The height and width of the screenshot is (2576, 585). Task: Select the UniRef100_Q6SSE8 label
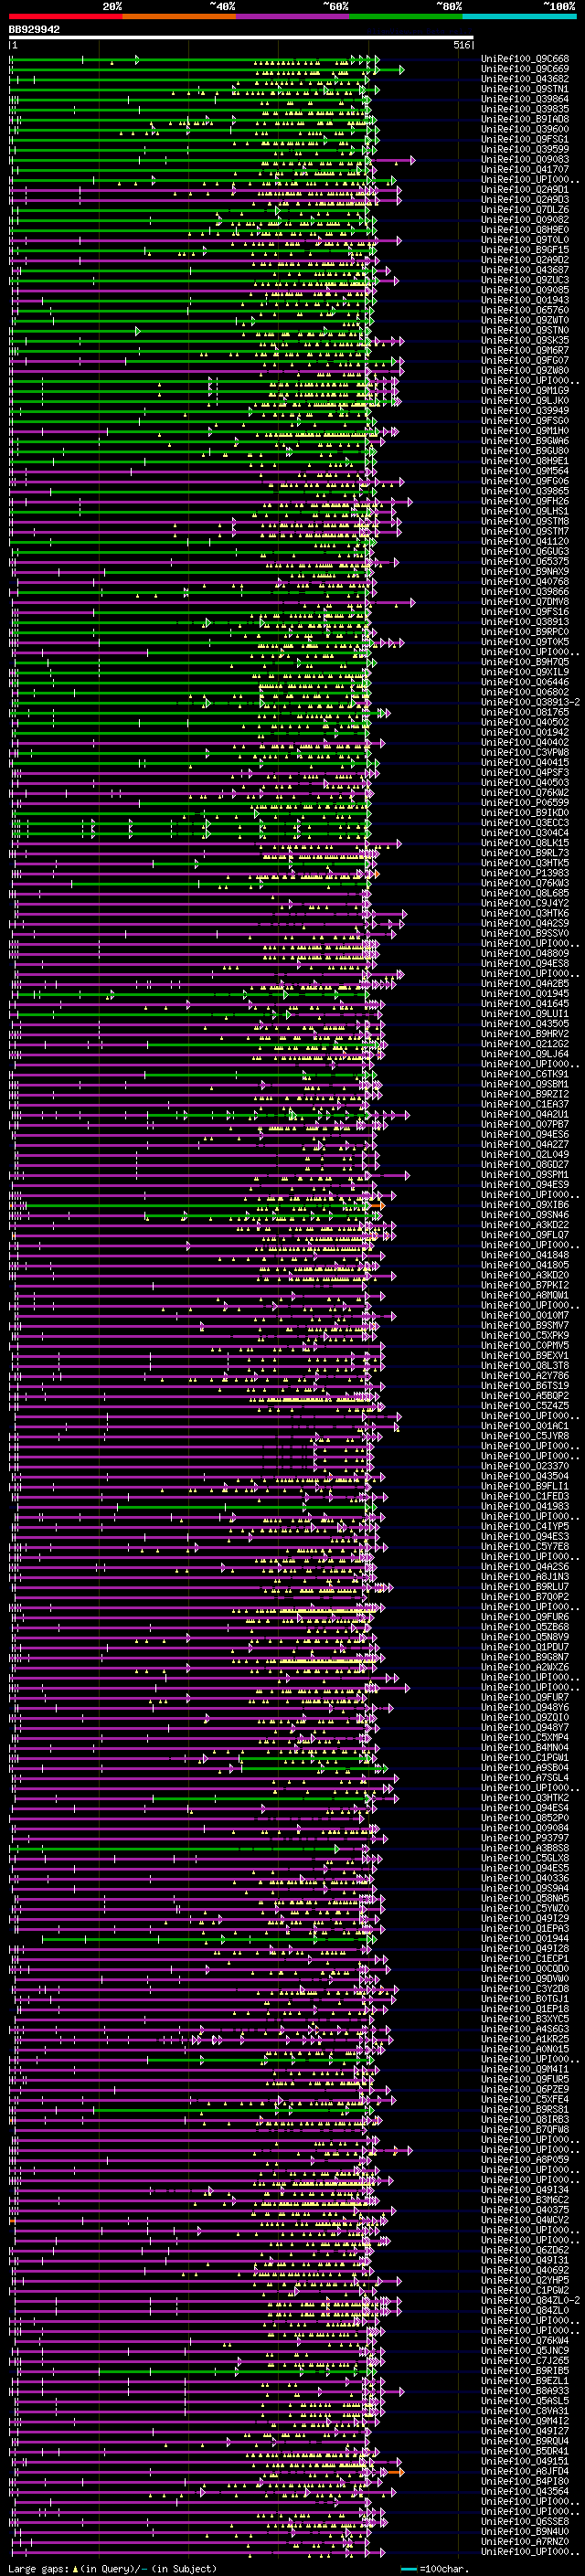click(525, 2522)
